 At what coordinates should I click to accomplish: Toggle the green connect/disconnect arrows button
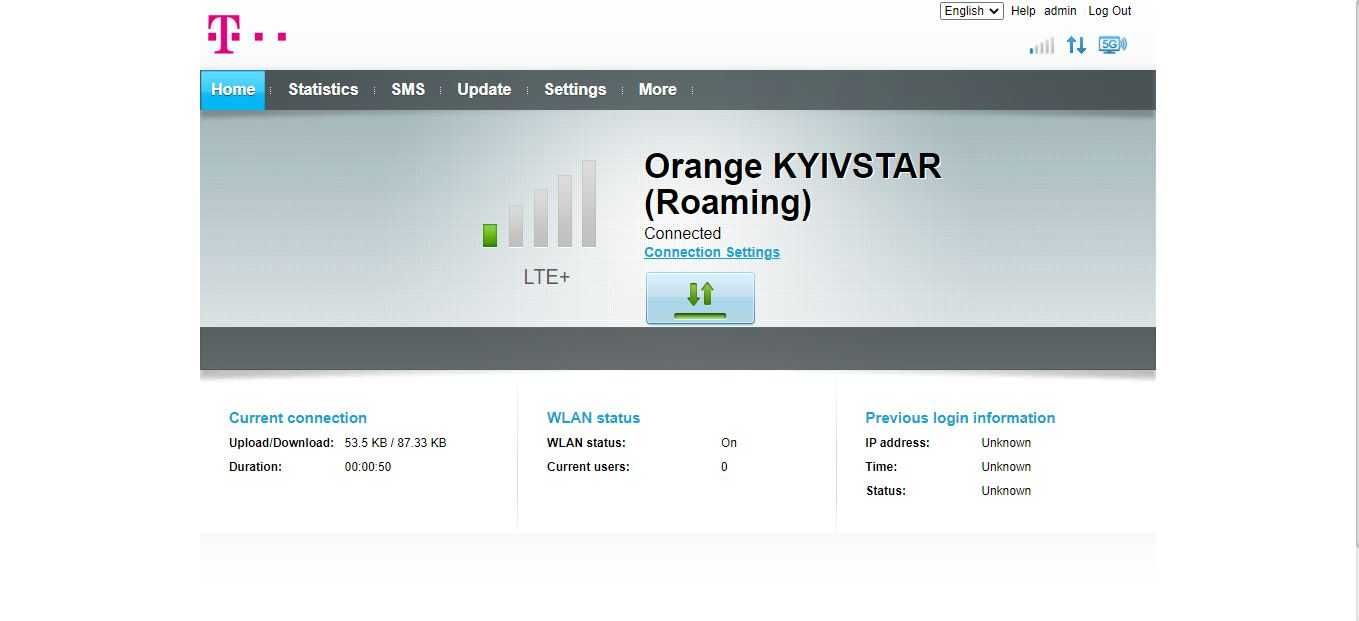tap(700, 298)
